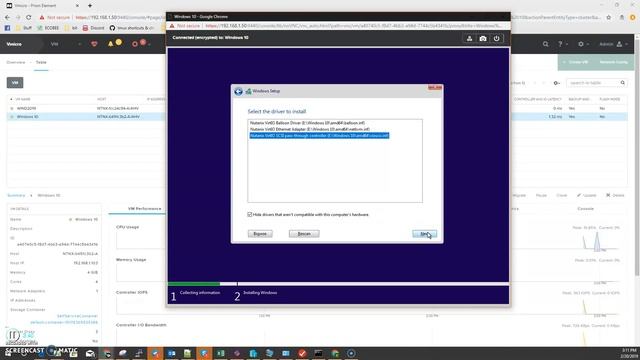Click the Screencast-O-Matic pause button
Viewport: 640px width, 360px height.
point(13,336)
